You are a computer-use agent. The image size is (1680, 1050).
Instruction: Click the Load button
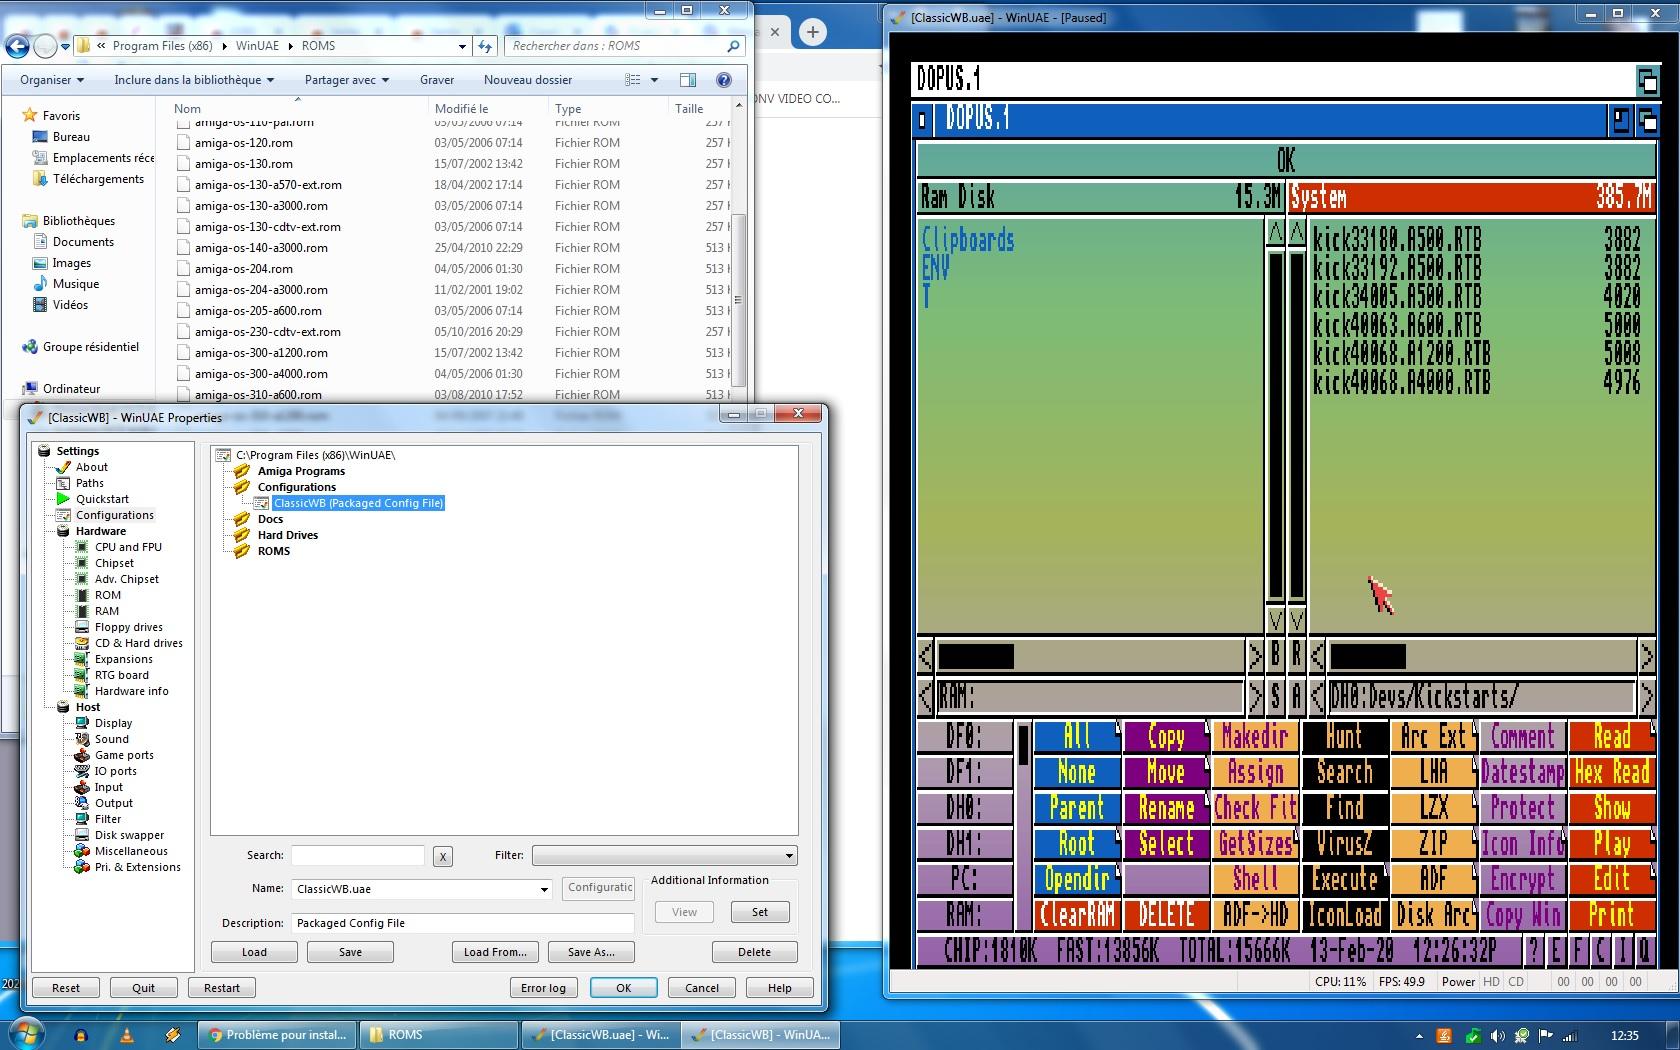[x=254, y=952]
